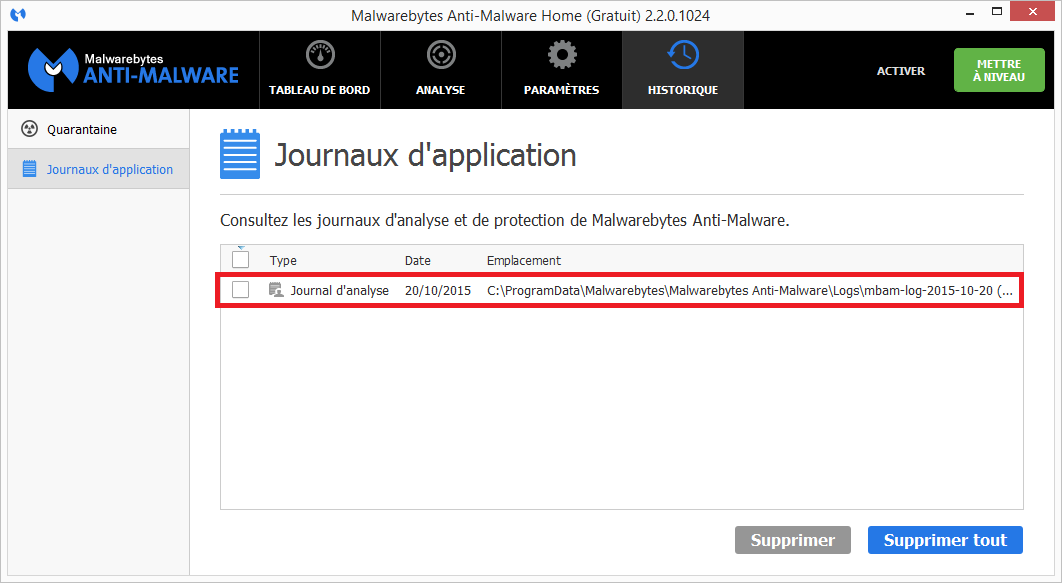This screenshot has width=1062, height=583.
Task: Sort logs by Date column header
Action: 418,261
